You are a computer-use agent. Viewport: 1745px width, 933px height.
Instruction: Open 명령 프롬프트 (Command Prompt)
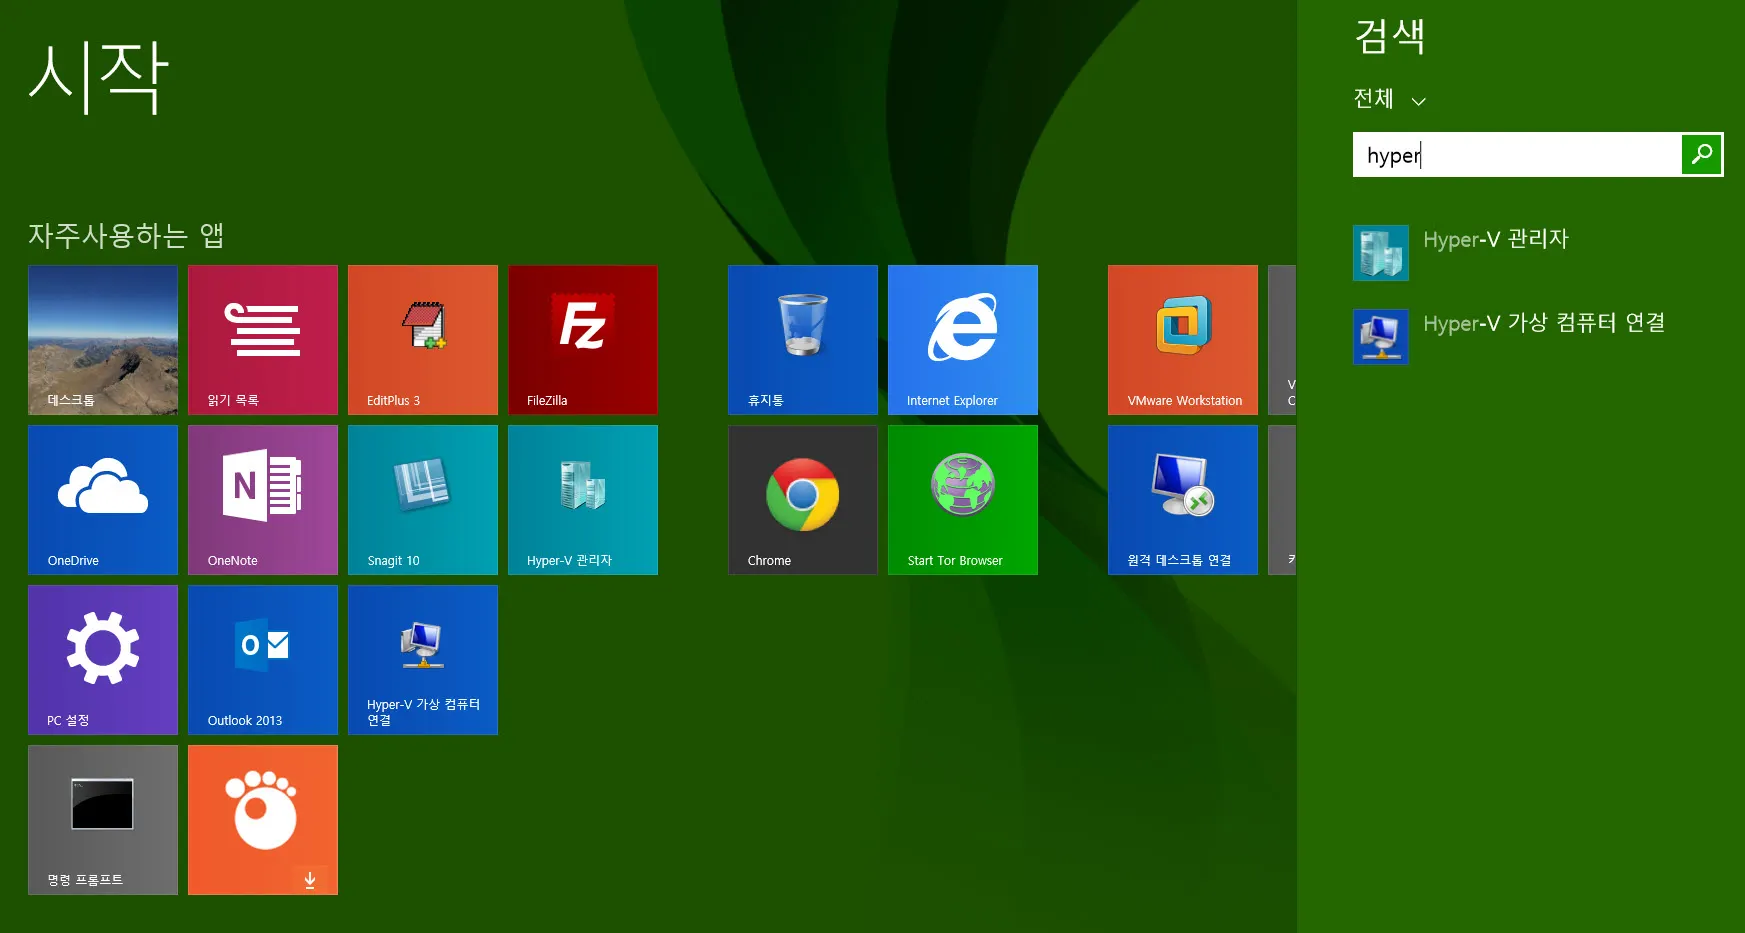point(102,820)
